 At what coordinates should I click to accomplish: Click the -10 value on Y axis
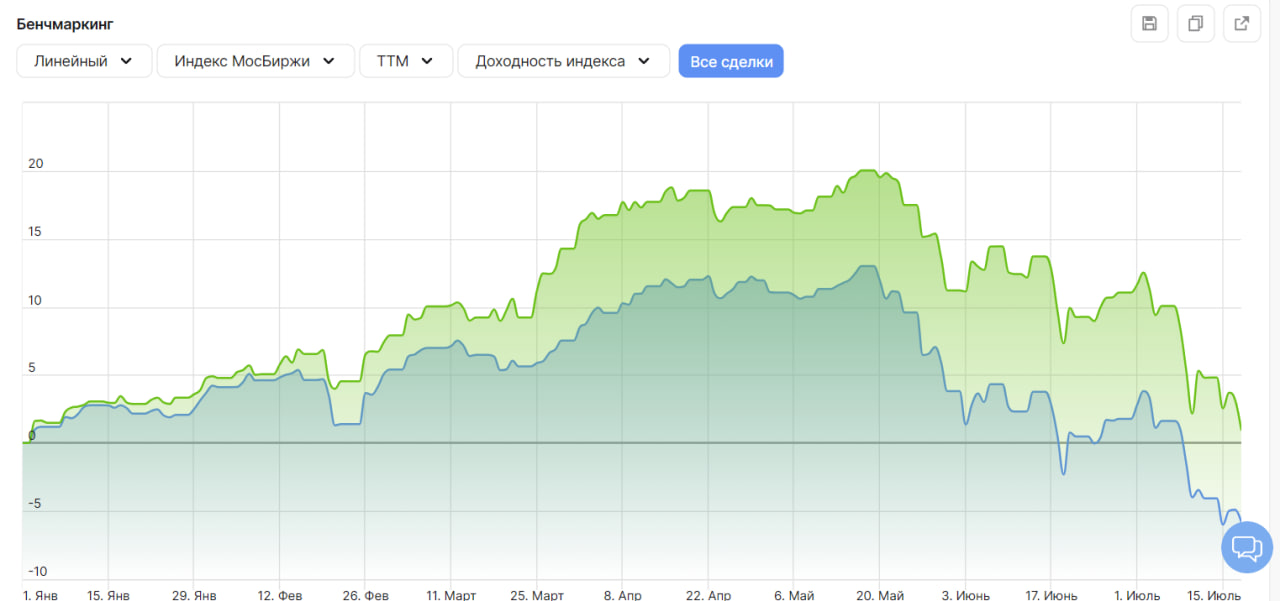point(37,572)
